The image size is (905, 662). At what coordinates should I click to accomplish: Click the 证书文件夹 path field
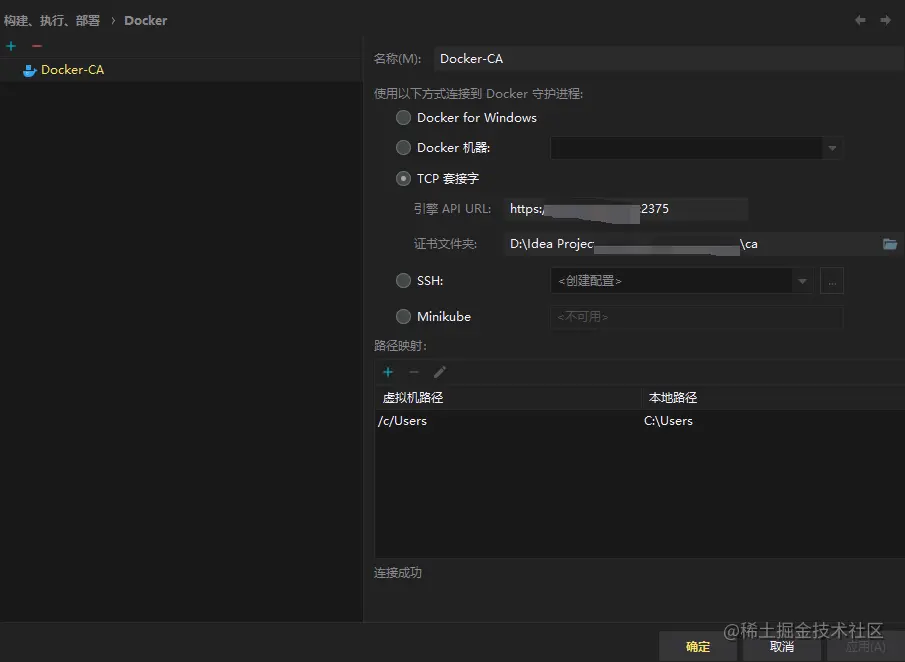click(692, 244)
